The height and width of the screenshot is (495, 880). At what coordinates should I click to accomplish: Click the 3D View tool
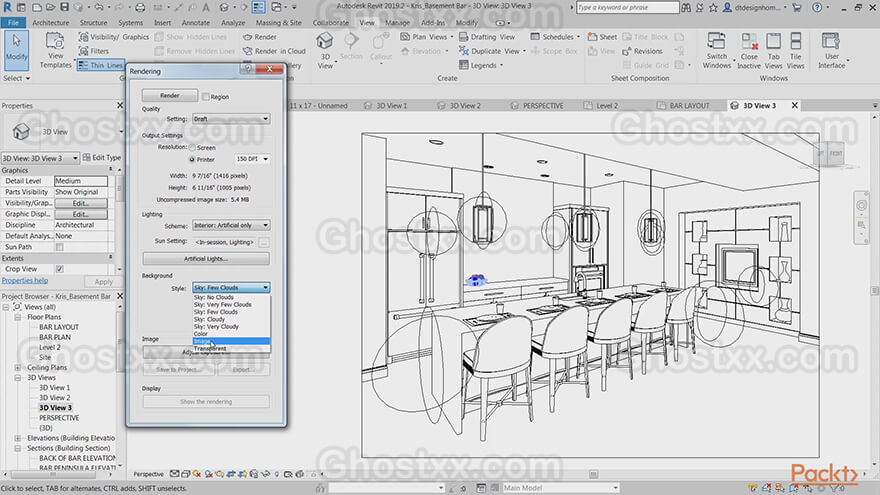click(325, 51)
